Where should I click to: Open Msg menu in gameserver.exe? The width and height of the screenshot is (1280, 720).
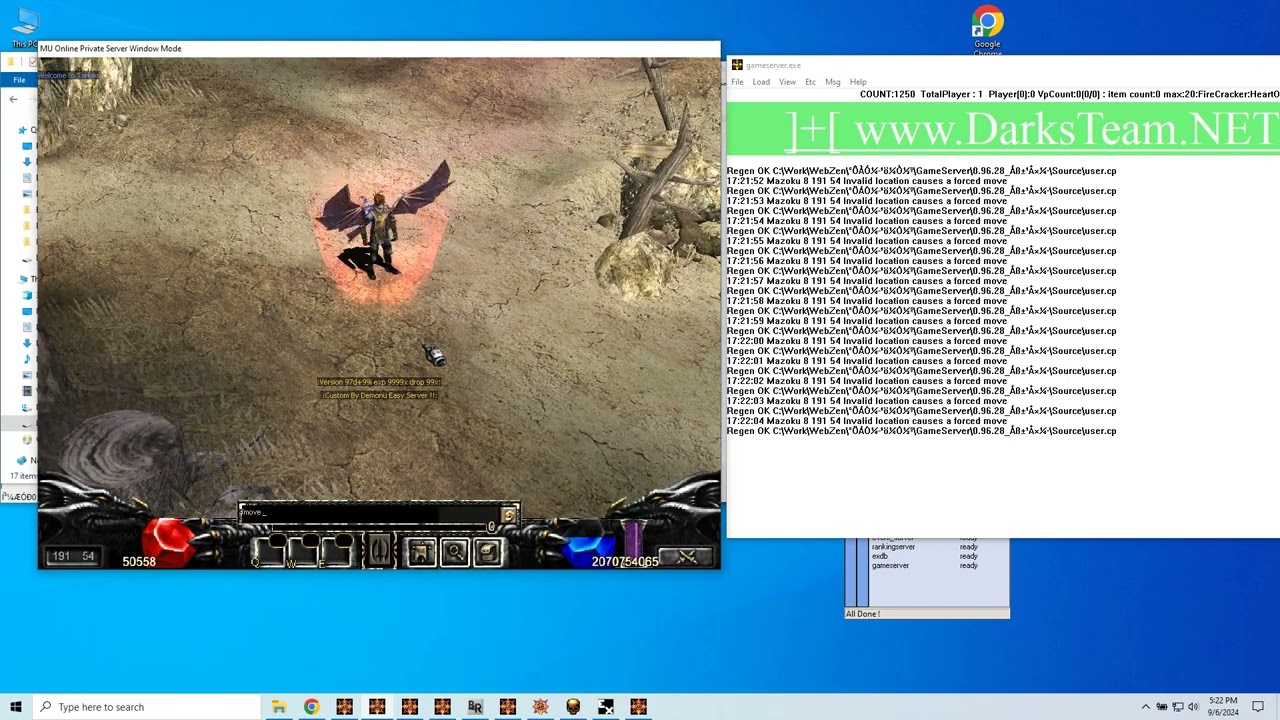(832, 82)
